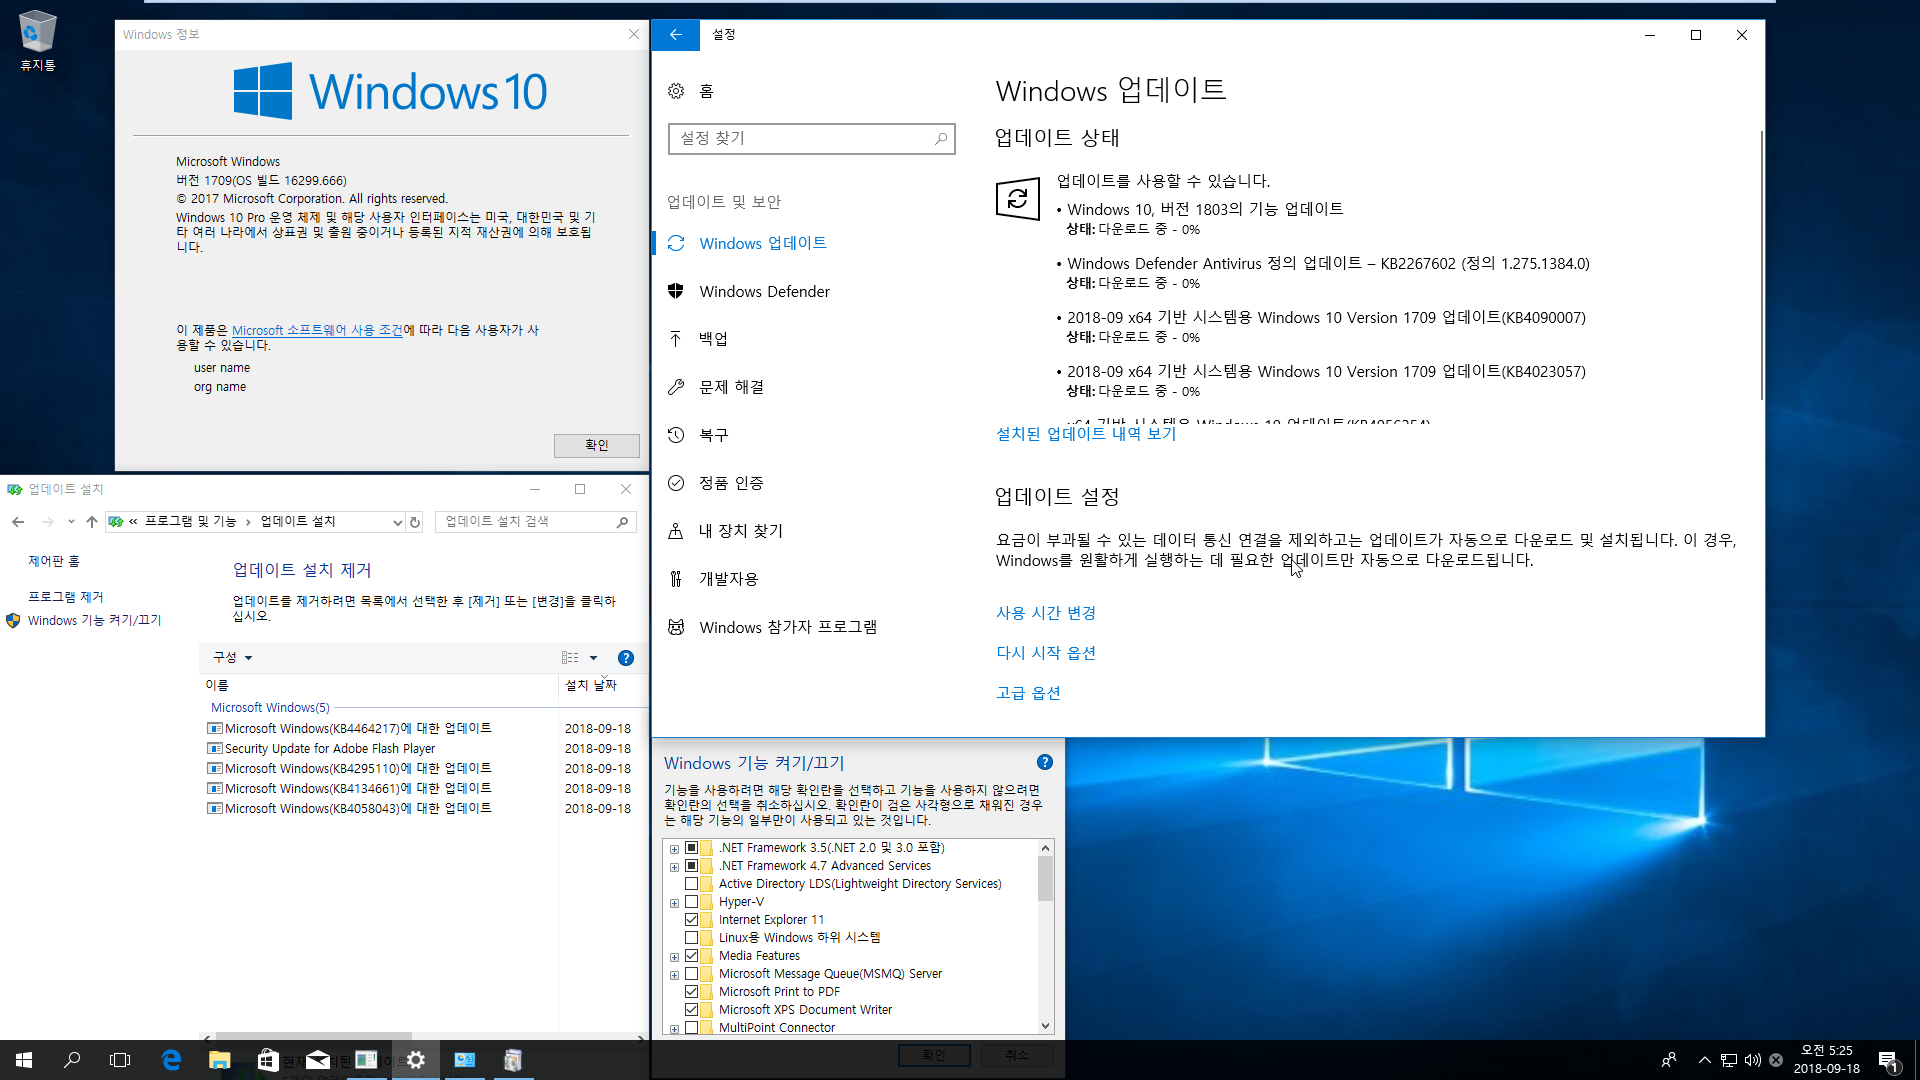
Task: Click the search magnifier in Settings search box
Action: (940, 139)
